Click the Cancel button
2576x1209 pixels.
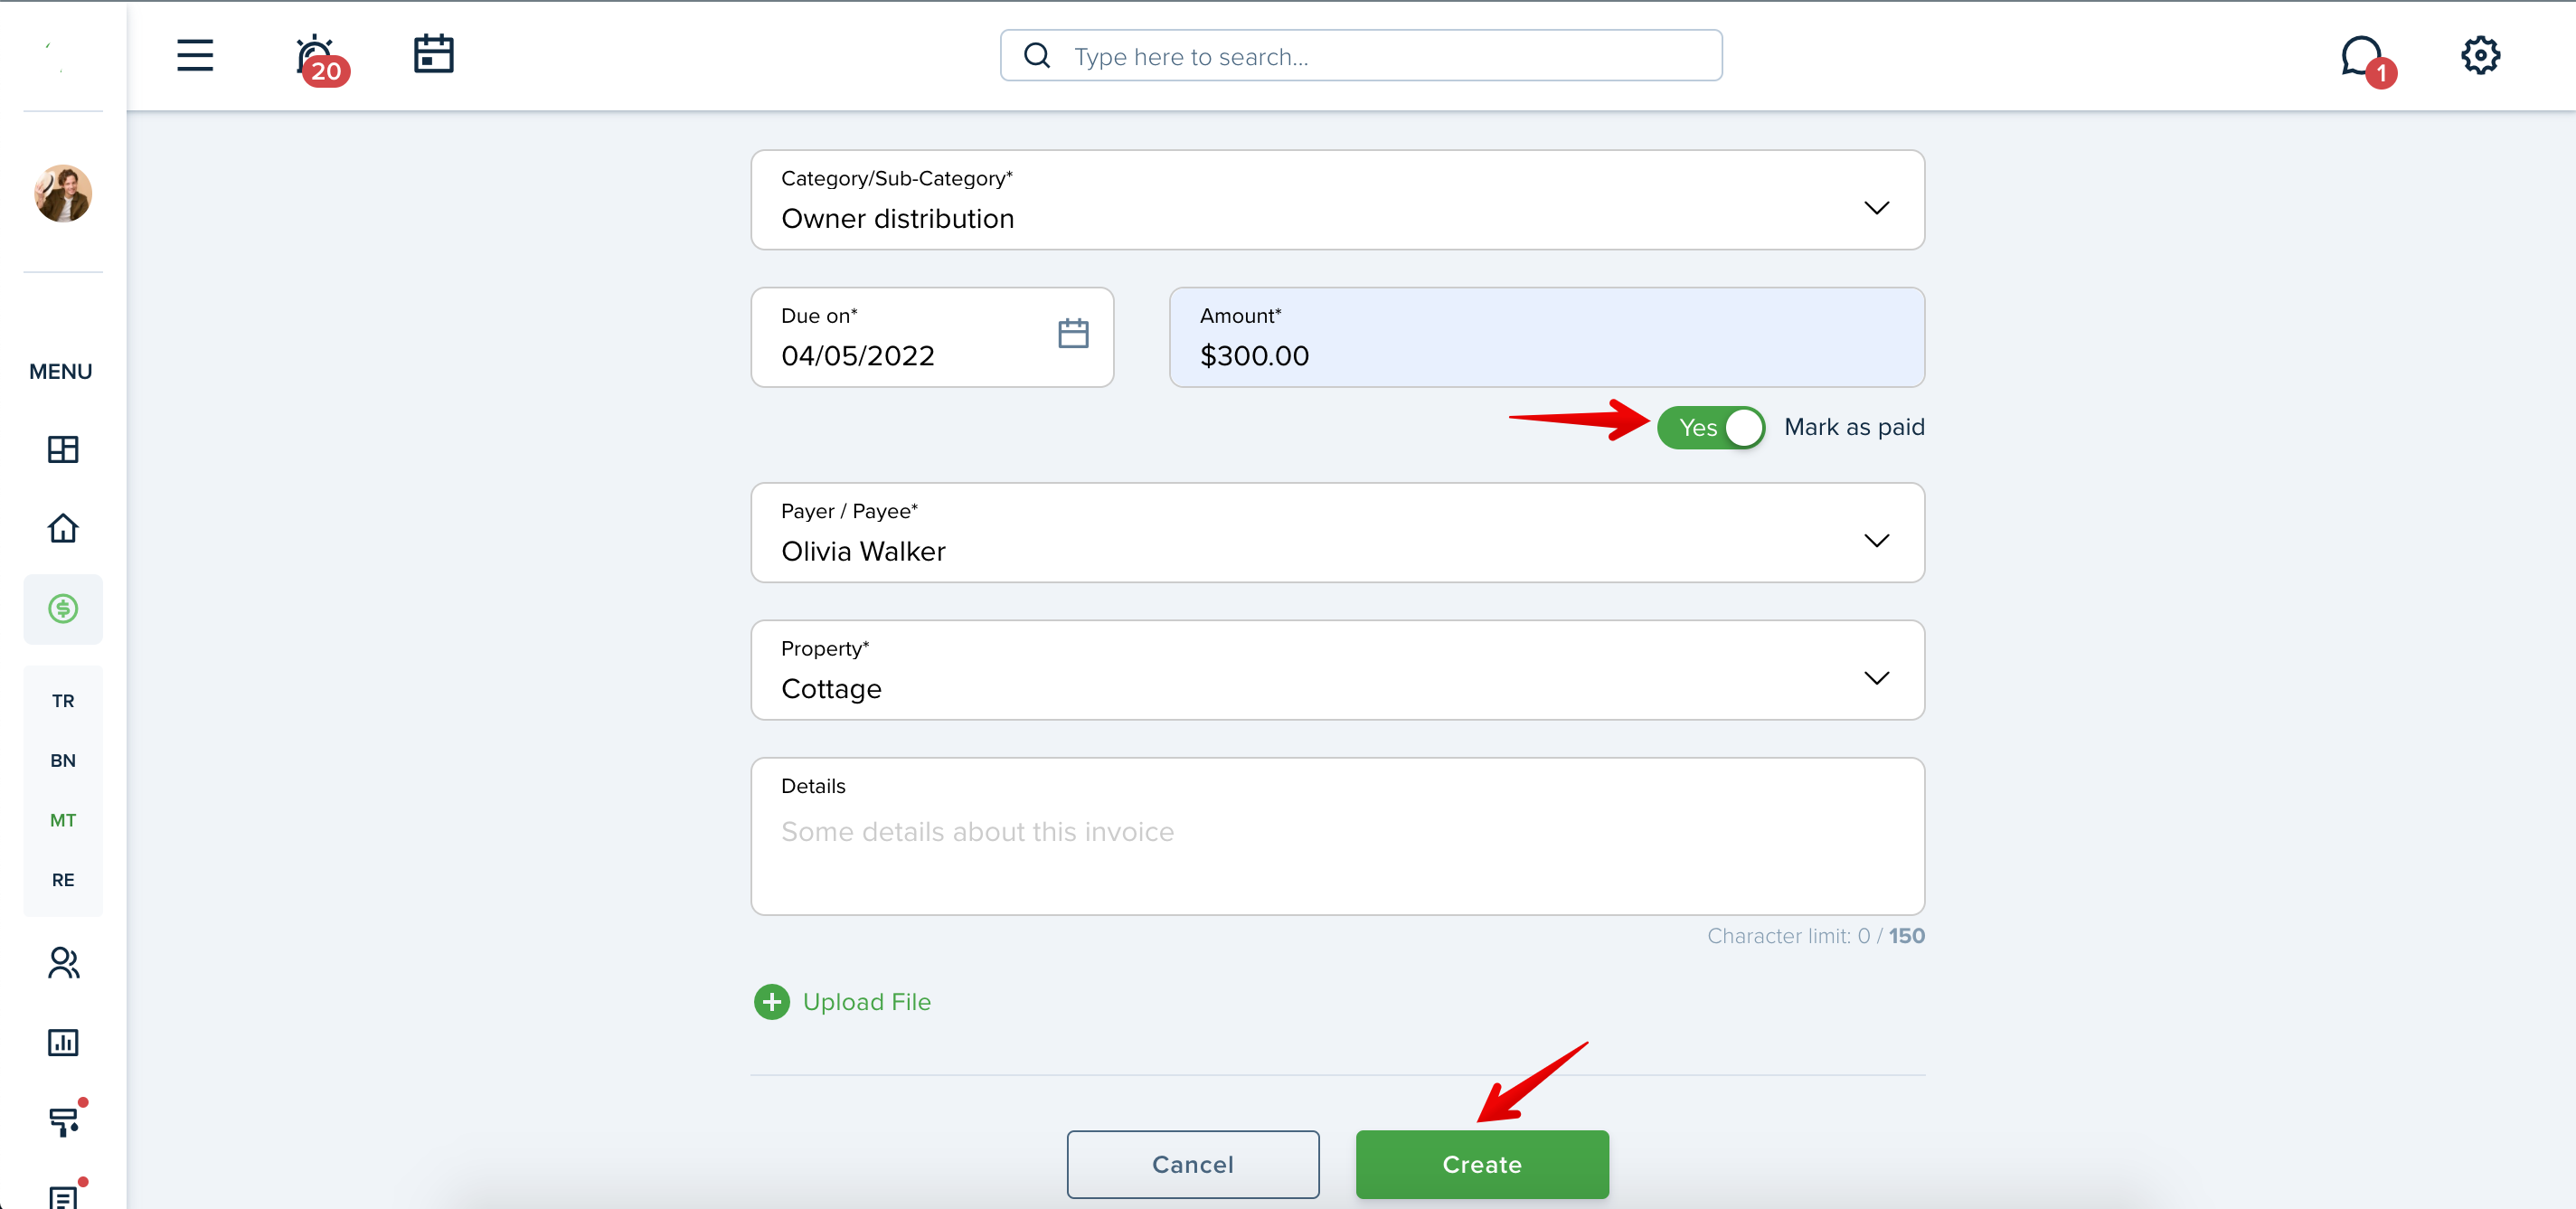pos(1192,1164)
